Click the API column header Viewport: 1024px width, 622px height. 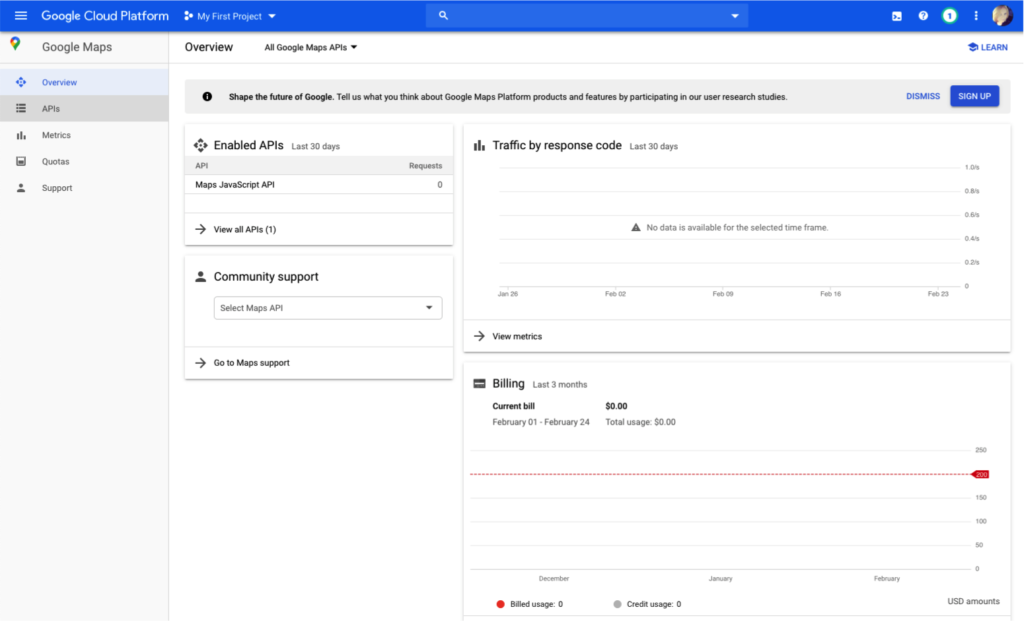[202, 166]
